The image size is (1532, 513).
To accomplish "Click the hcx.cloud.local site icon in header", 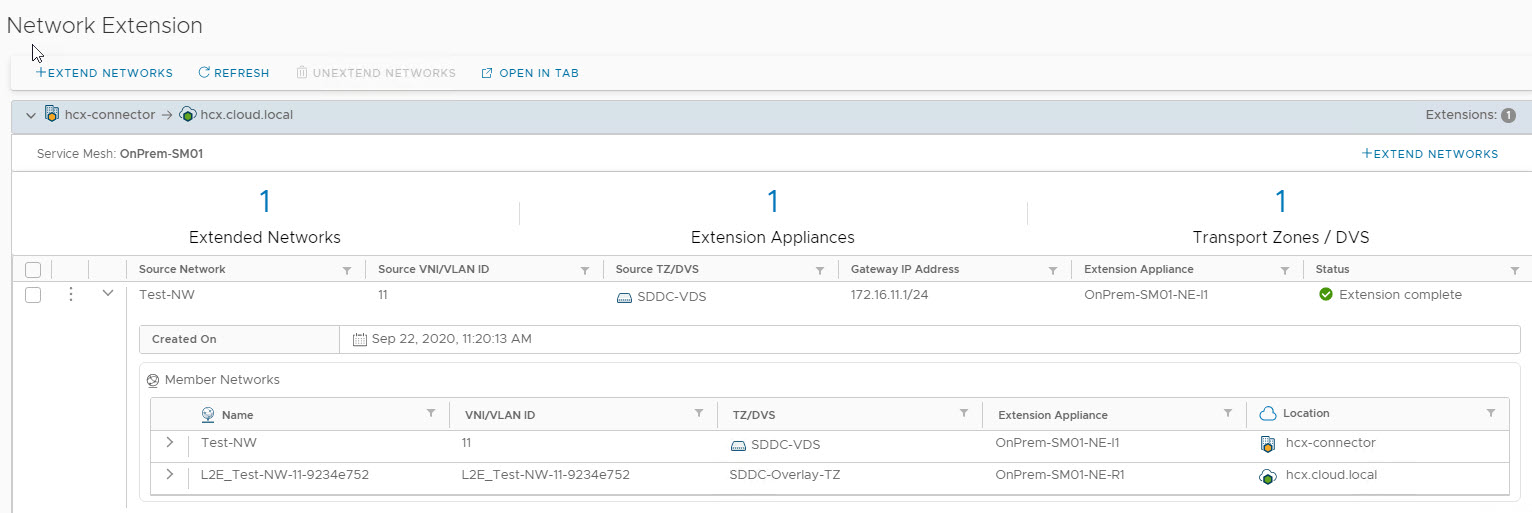I will 187,115.
